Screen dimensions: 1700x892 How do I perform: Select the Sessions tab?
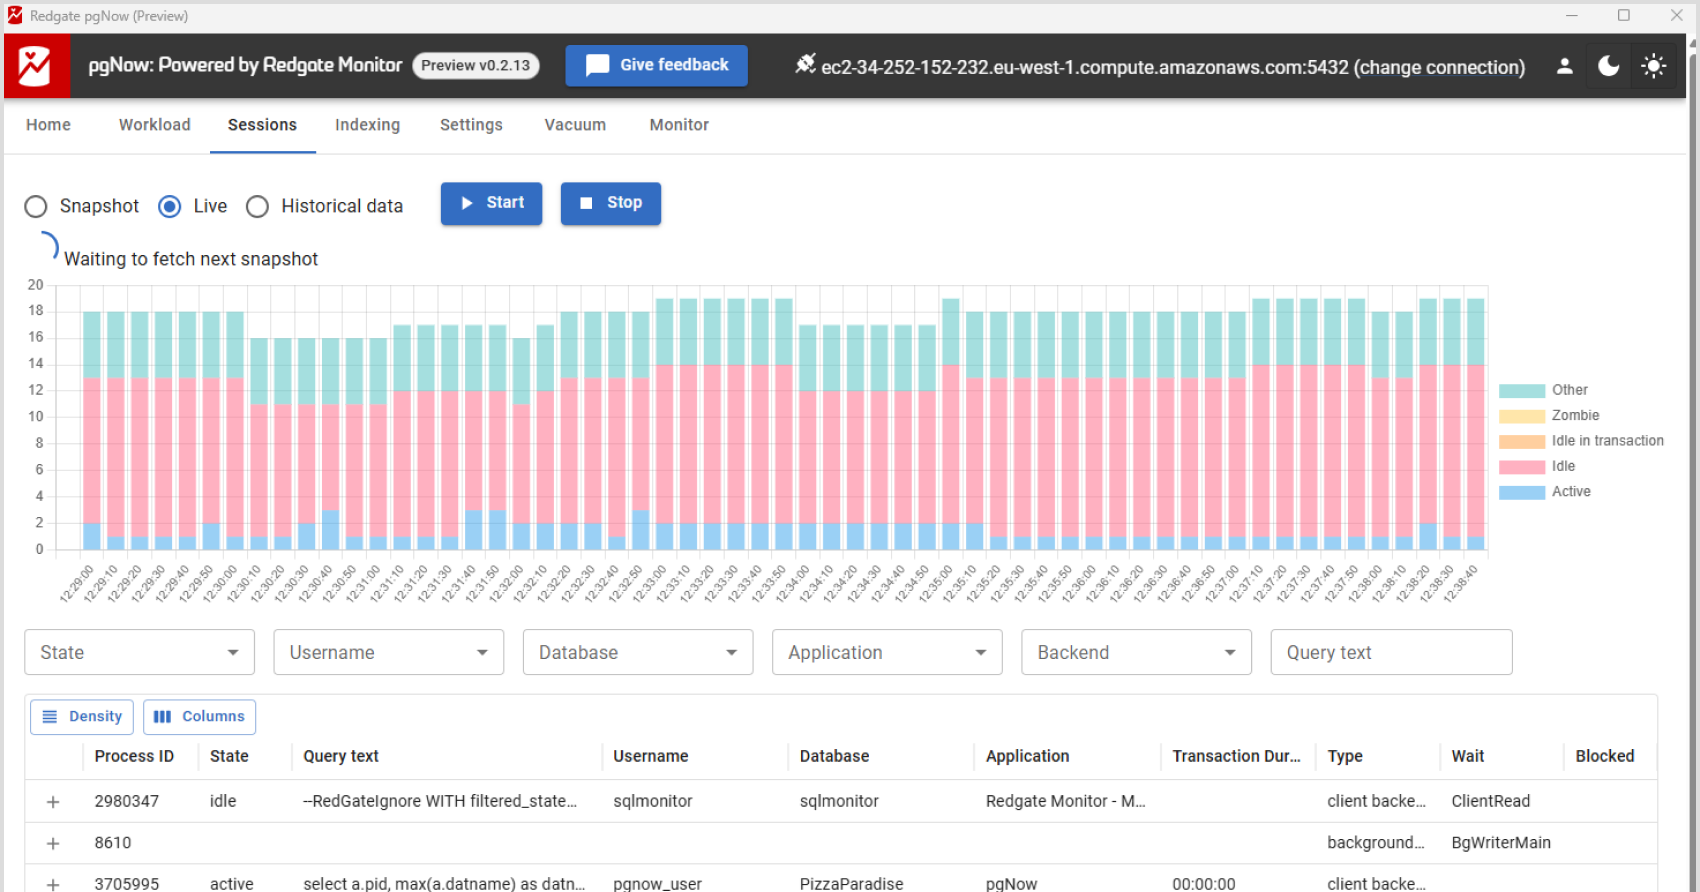pos(262,125)
